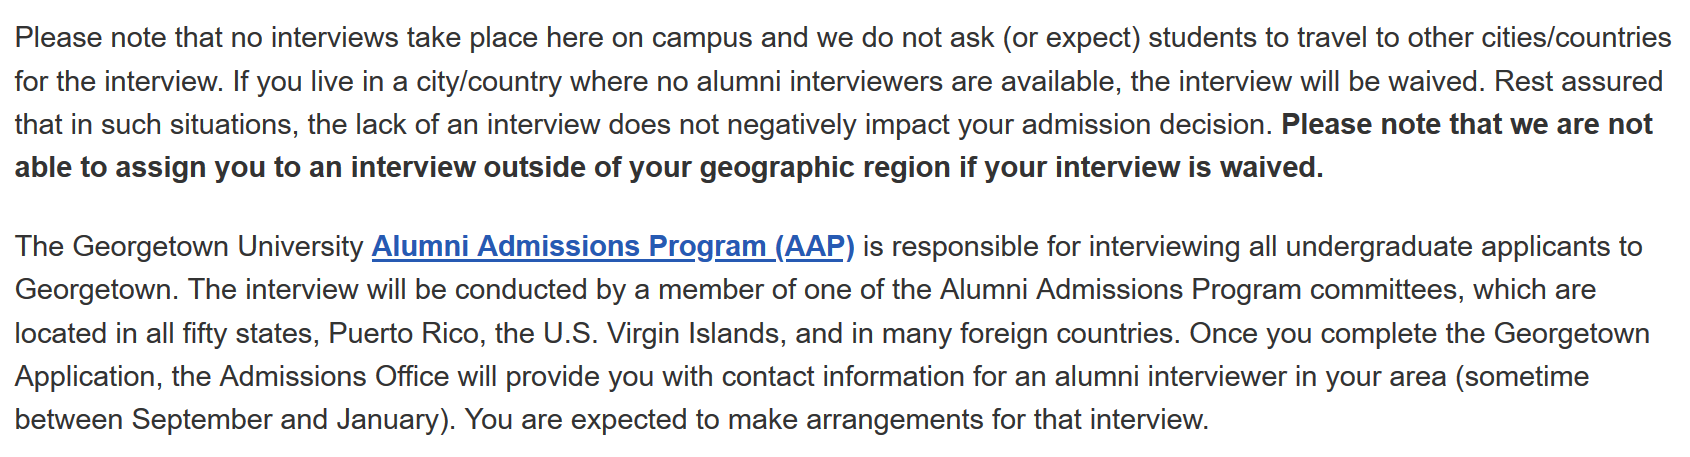The width and height of the screenshot is (1690, 457).
Task: Click the words "does not negatively impact"
Action: coord(779,125)
